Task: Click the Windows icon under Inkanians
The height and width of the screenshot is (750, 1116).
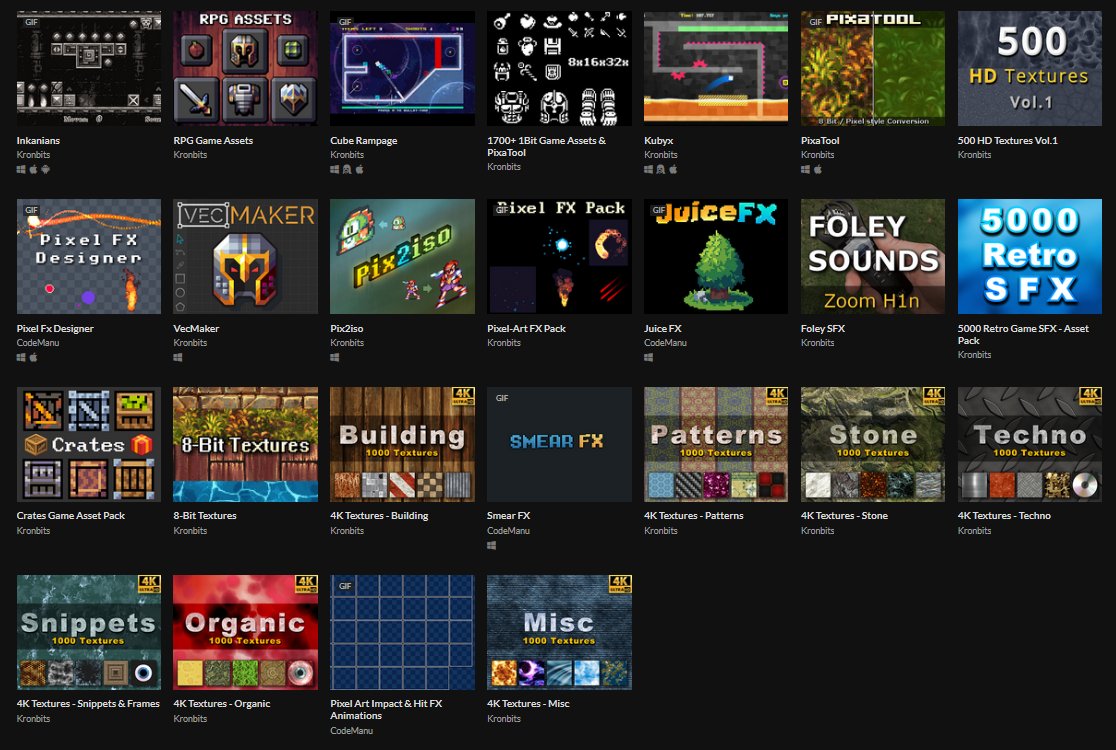Action: (x=21, y=169)
